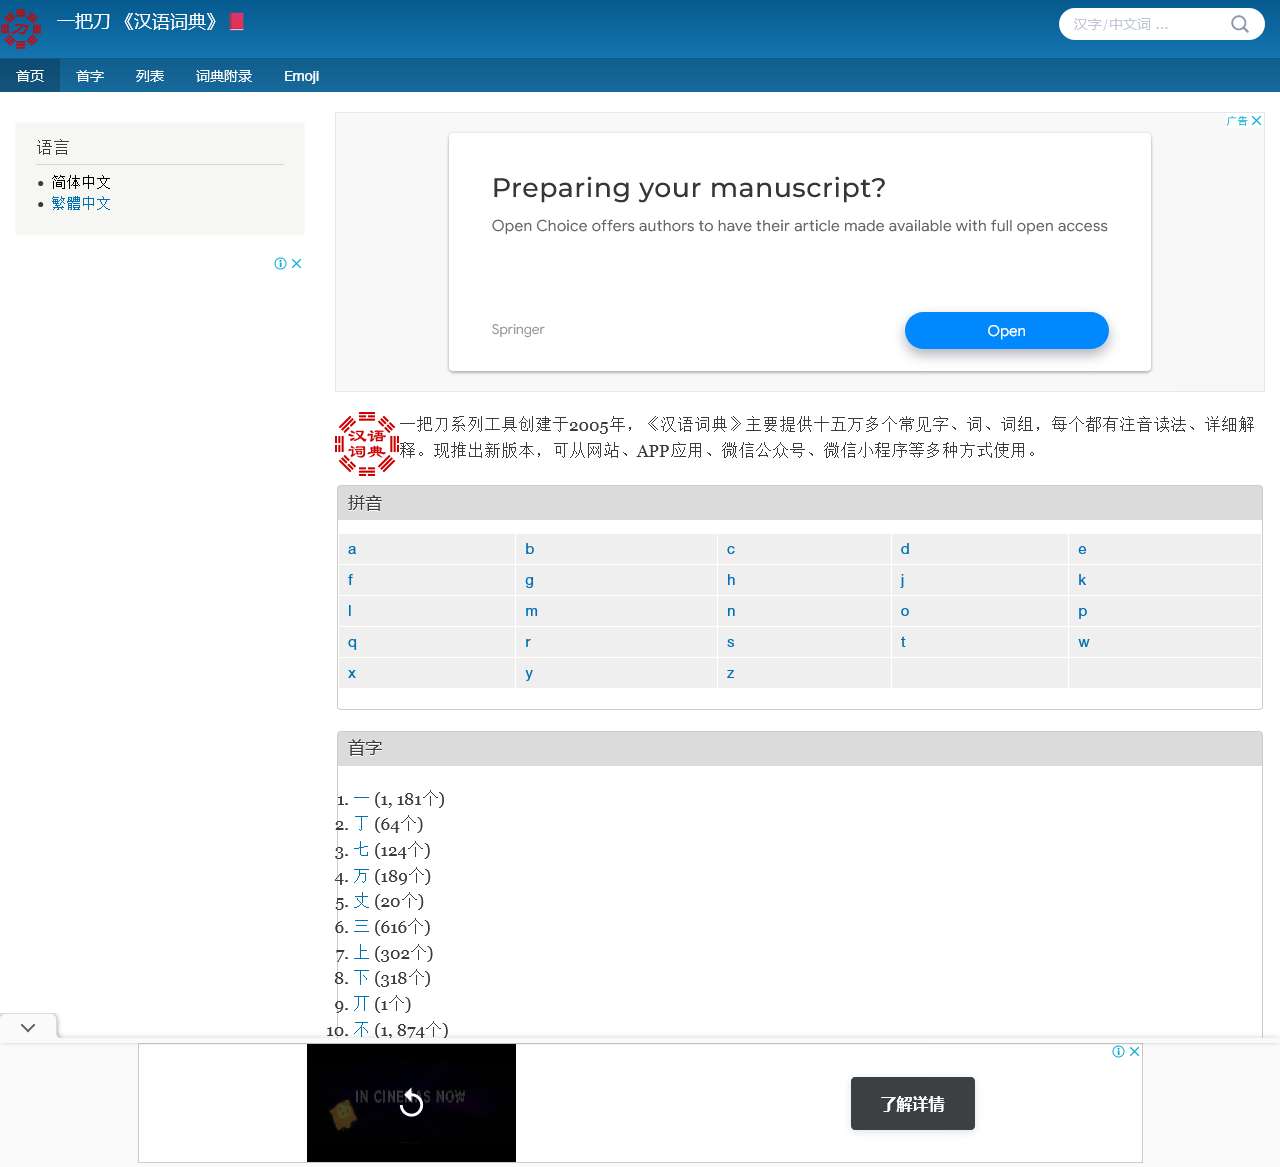Collapse the bottom panel with the chevron
The height and width of the screenshot is (1167, 1280).
[28, 1027]
